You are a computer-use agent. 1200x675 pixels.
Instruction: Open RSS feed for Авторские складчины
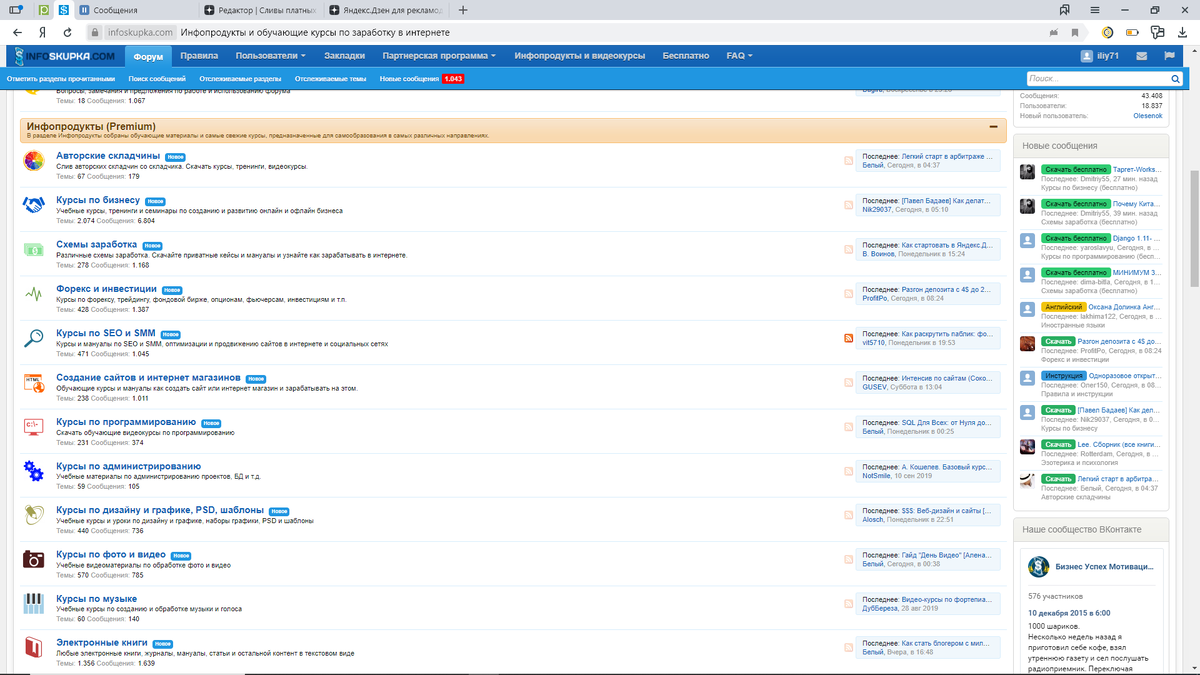(849, 160)
